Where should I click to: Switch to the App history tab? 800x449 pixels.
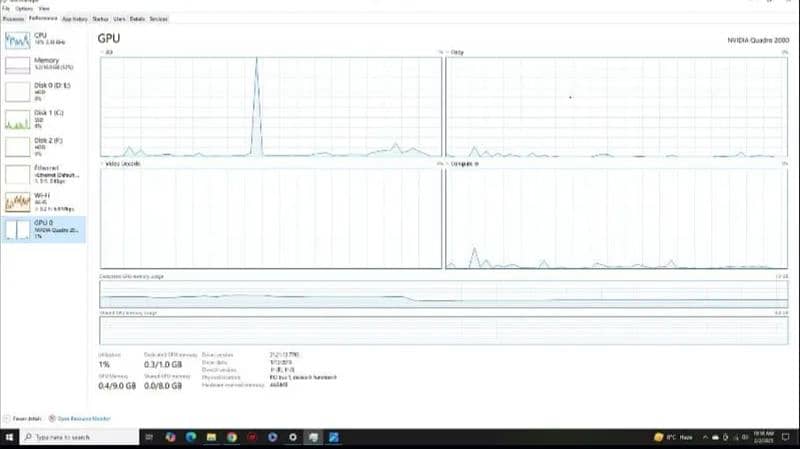[75, 19]
